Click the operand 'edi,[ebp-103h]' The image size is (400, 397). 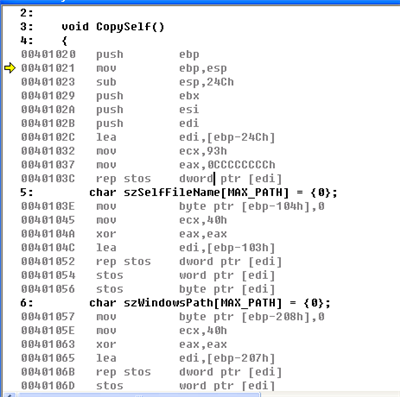pyautogui.click(x=227, y=248)
